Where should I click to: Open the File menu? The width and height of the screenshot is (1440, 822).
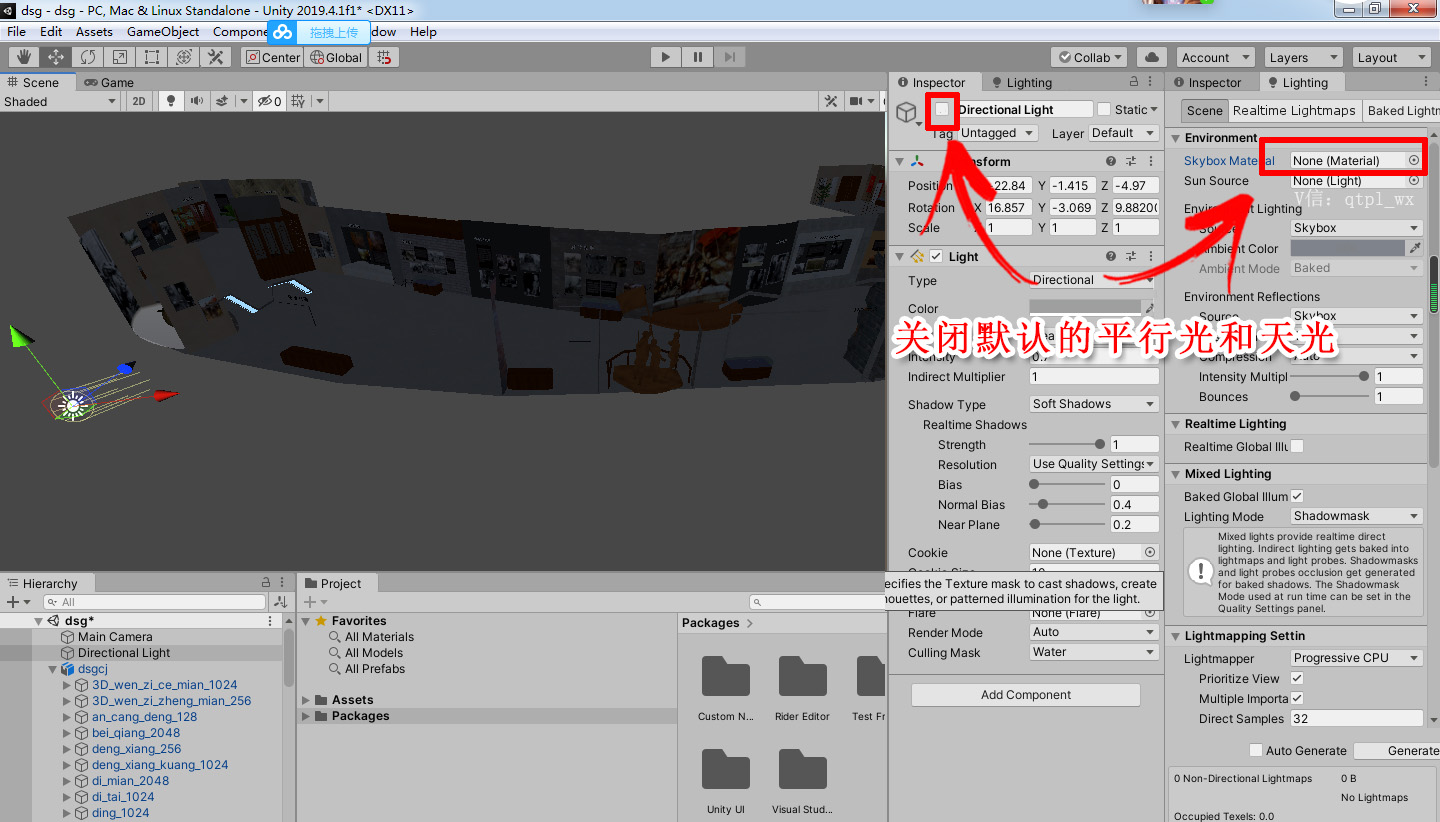17,31
